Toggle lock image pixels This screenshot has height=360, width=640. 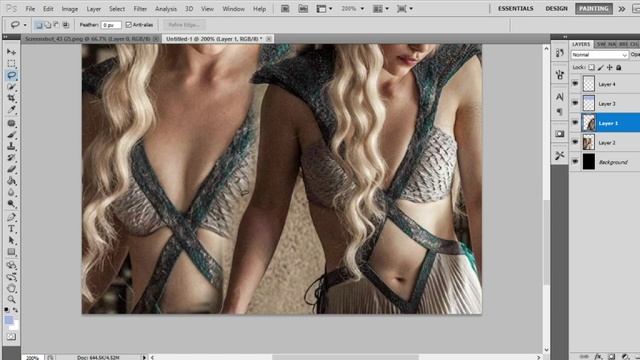pyautogui.click(x=600, y=67)
